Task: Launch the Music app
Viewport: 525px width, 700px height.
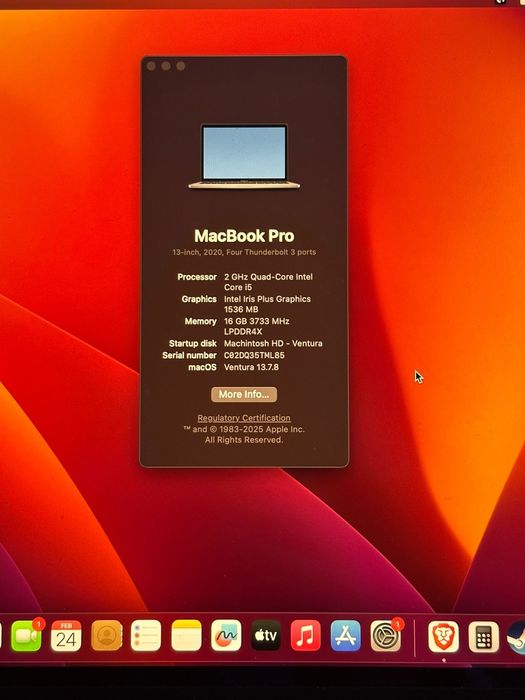Action: tap(306, 636)
